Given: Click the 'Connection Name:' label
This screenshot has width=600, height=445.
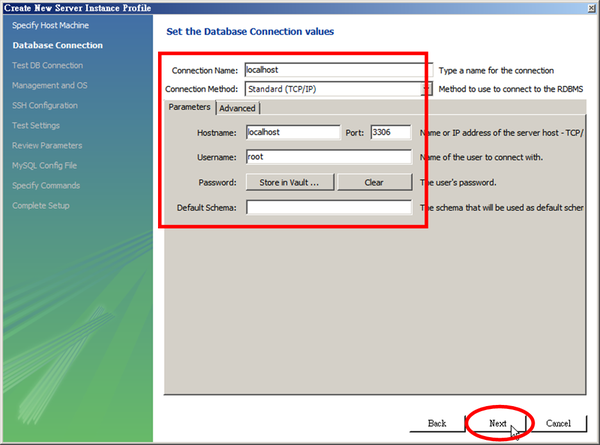Looking at the screenshot, I should pos(205,71).
